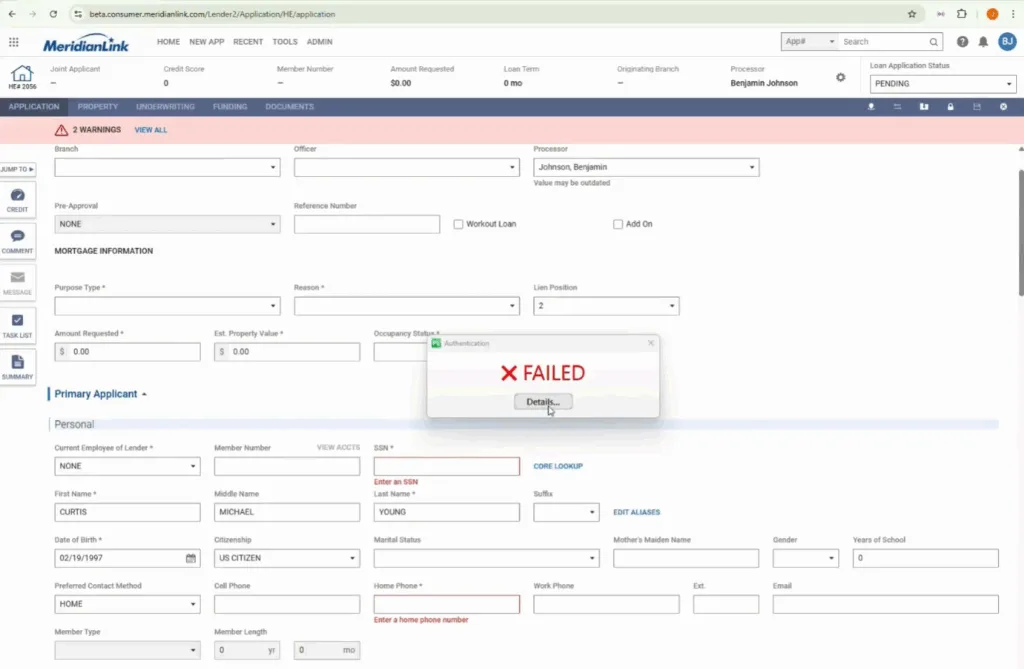
Task: Open the Loan Application Status dropdown showing PENDING
Action: pyautogui.click(x=941, y=84)
